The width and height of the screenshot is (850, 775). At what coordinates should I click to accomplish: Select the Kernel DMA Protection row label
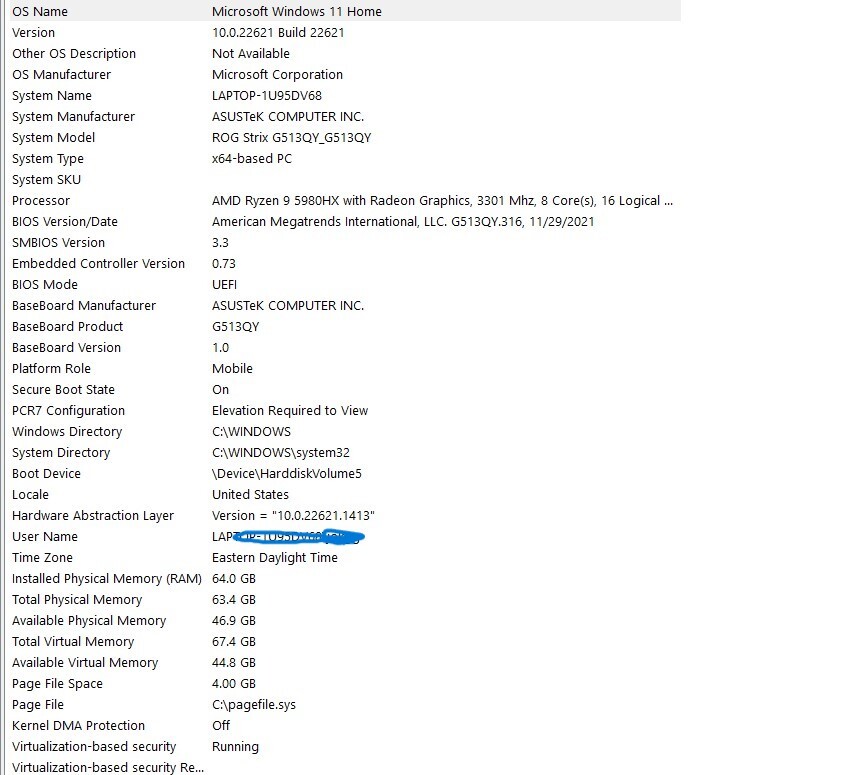pyautogui.click(x=78, y=726)
